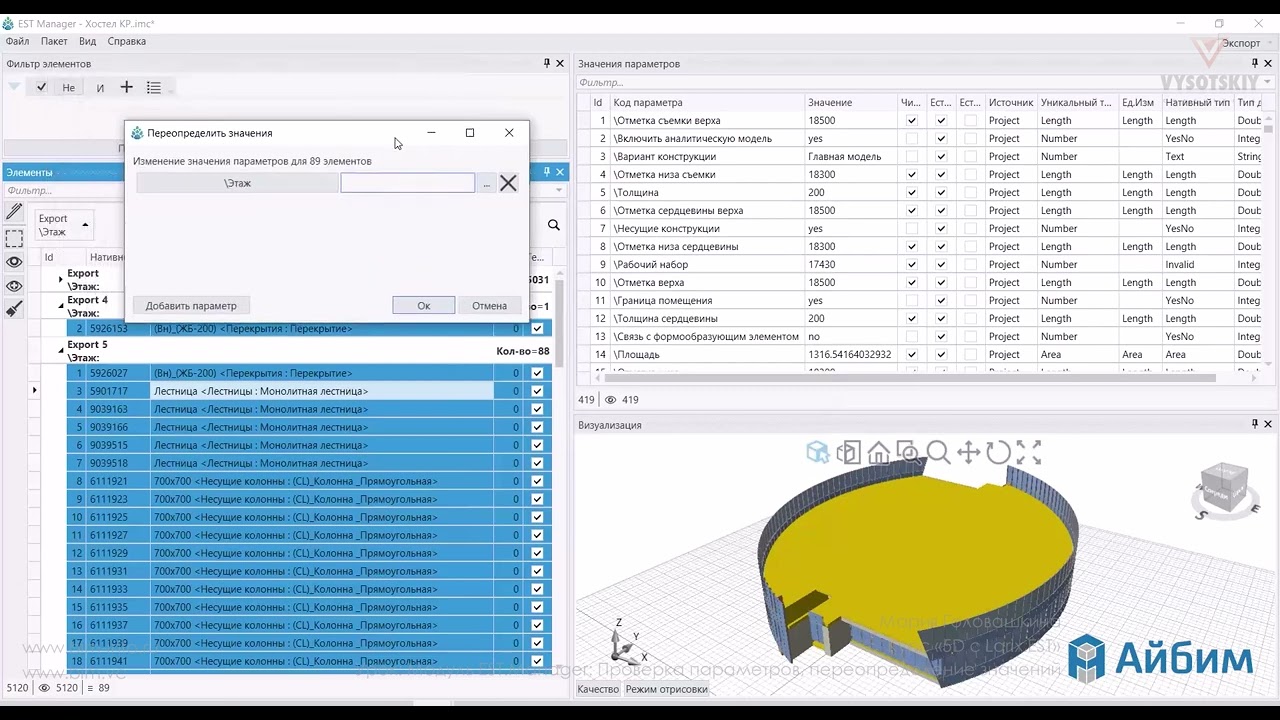
Task: Select the orbit rotate icon in visualization toolbar
Action: 998,453
